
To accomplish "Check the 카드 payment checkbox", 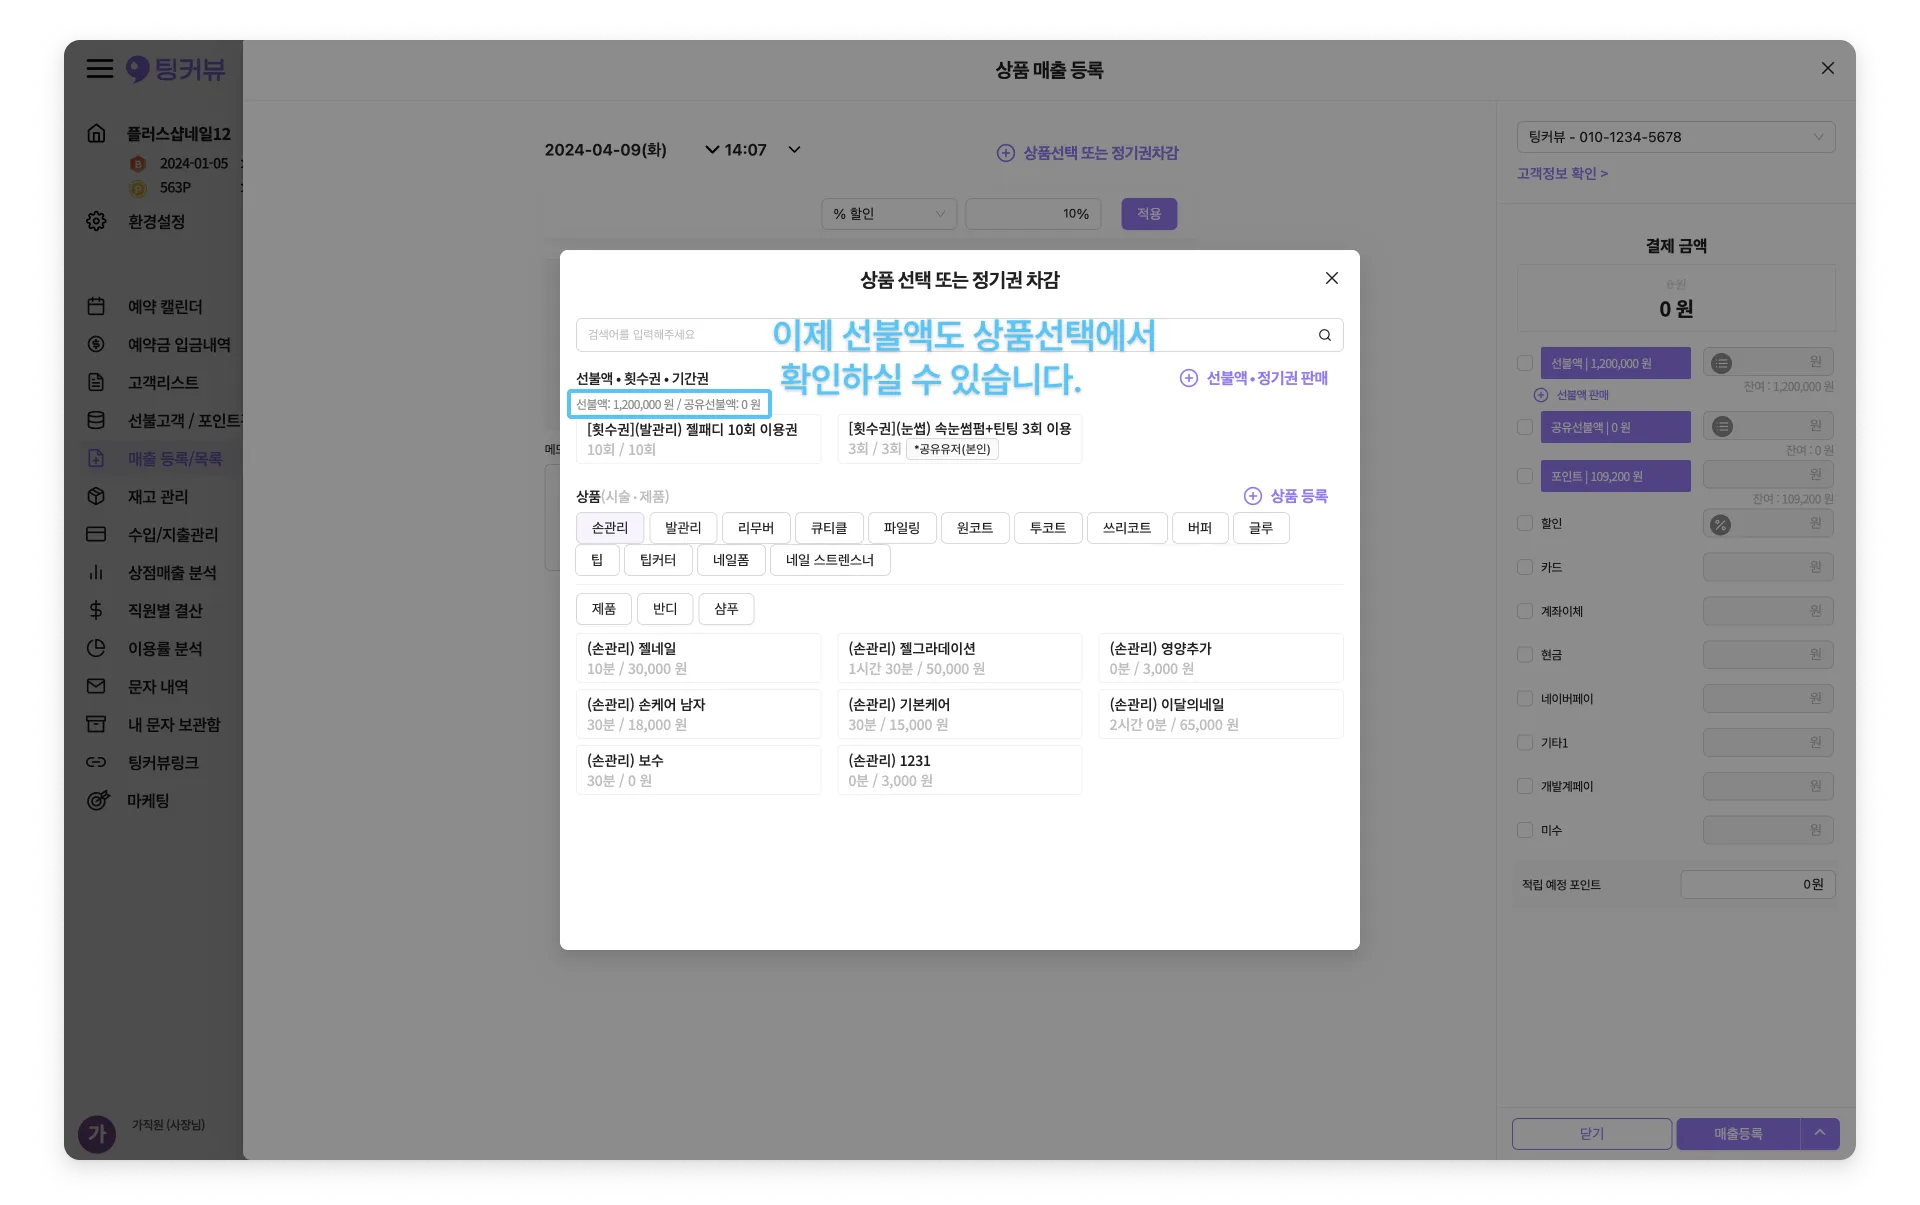I will click(x=1525, y=567).
